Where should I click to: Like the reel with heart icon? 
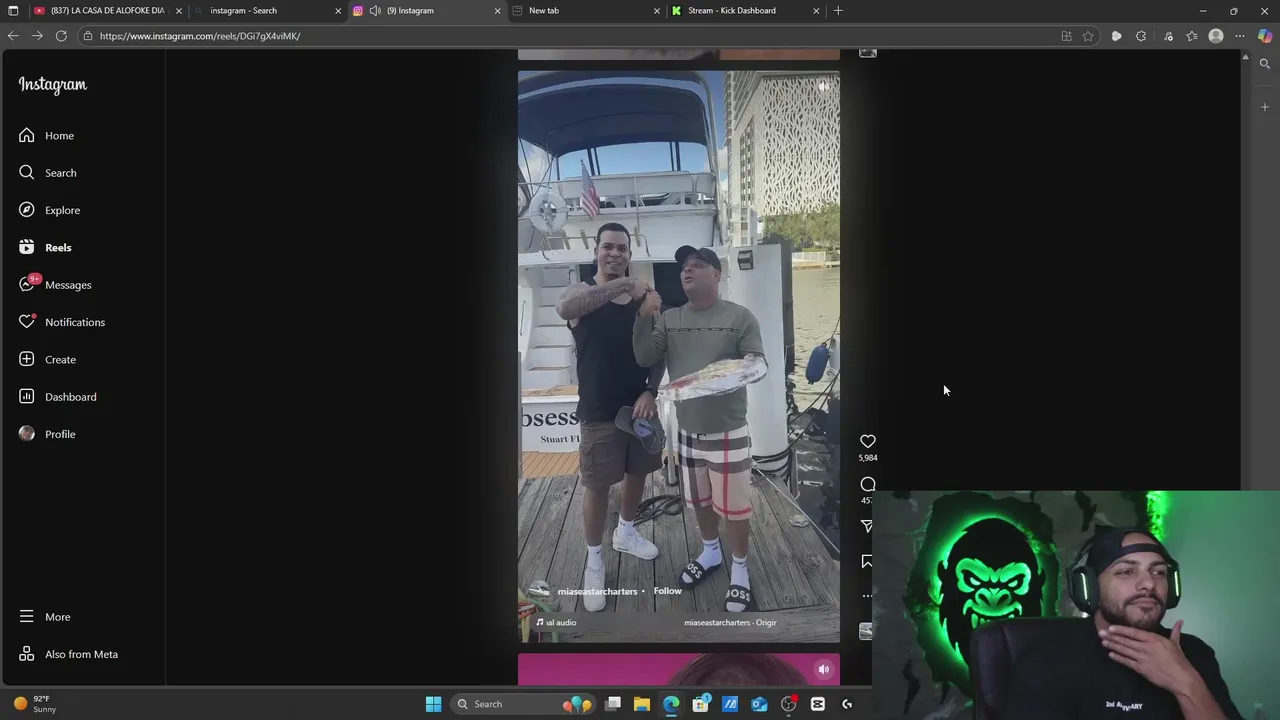(x=868, y=441)
